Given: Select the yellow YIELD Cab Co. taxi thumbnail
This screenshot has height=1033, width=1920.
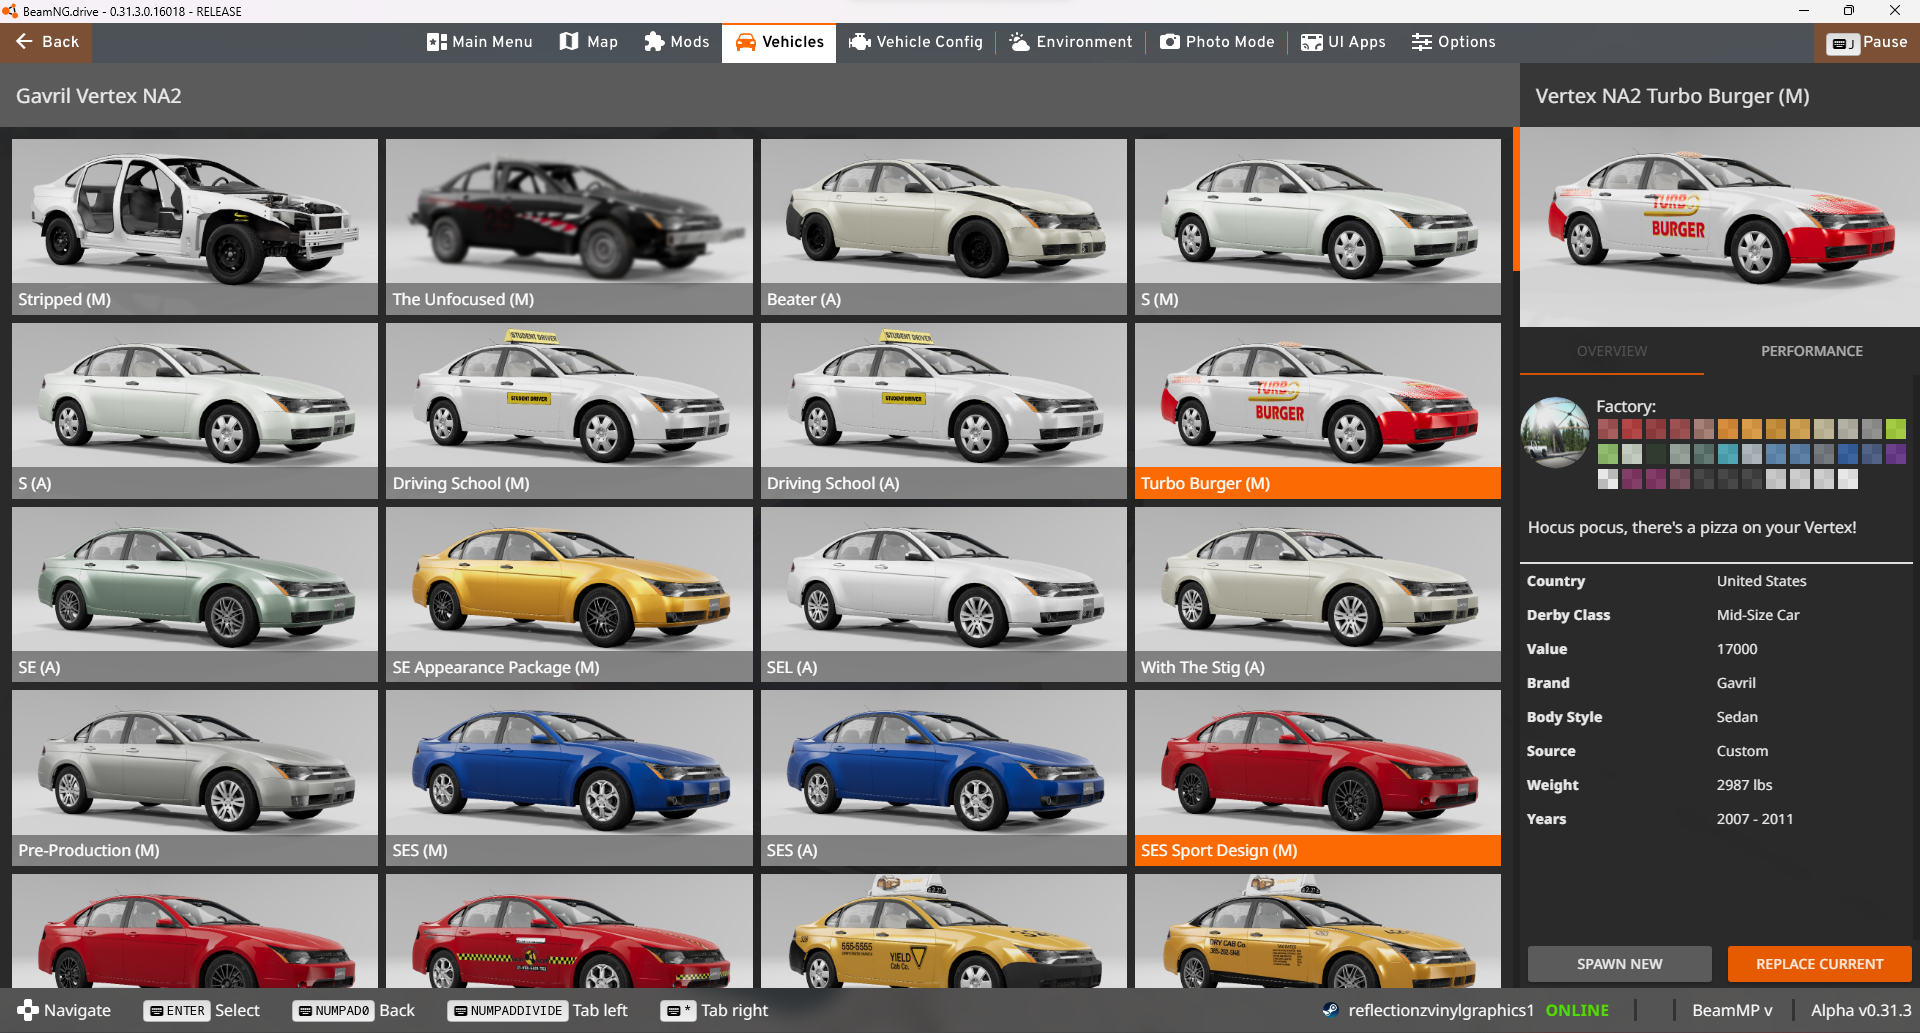Looking at the screenshot, I should pyautogui.click(x=943, y=931).
